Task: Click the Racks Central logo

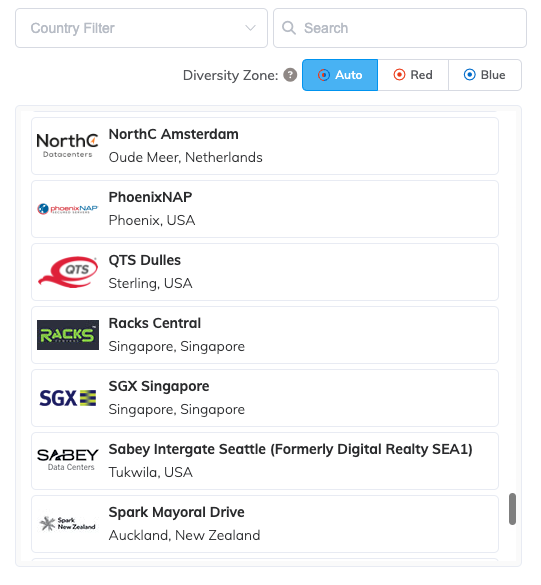Action: pos(68,335)
